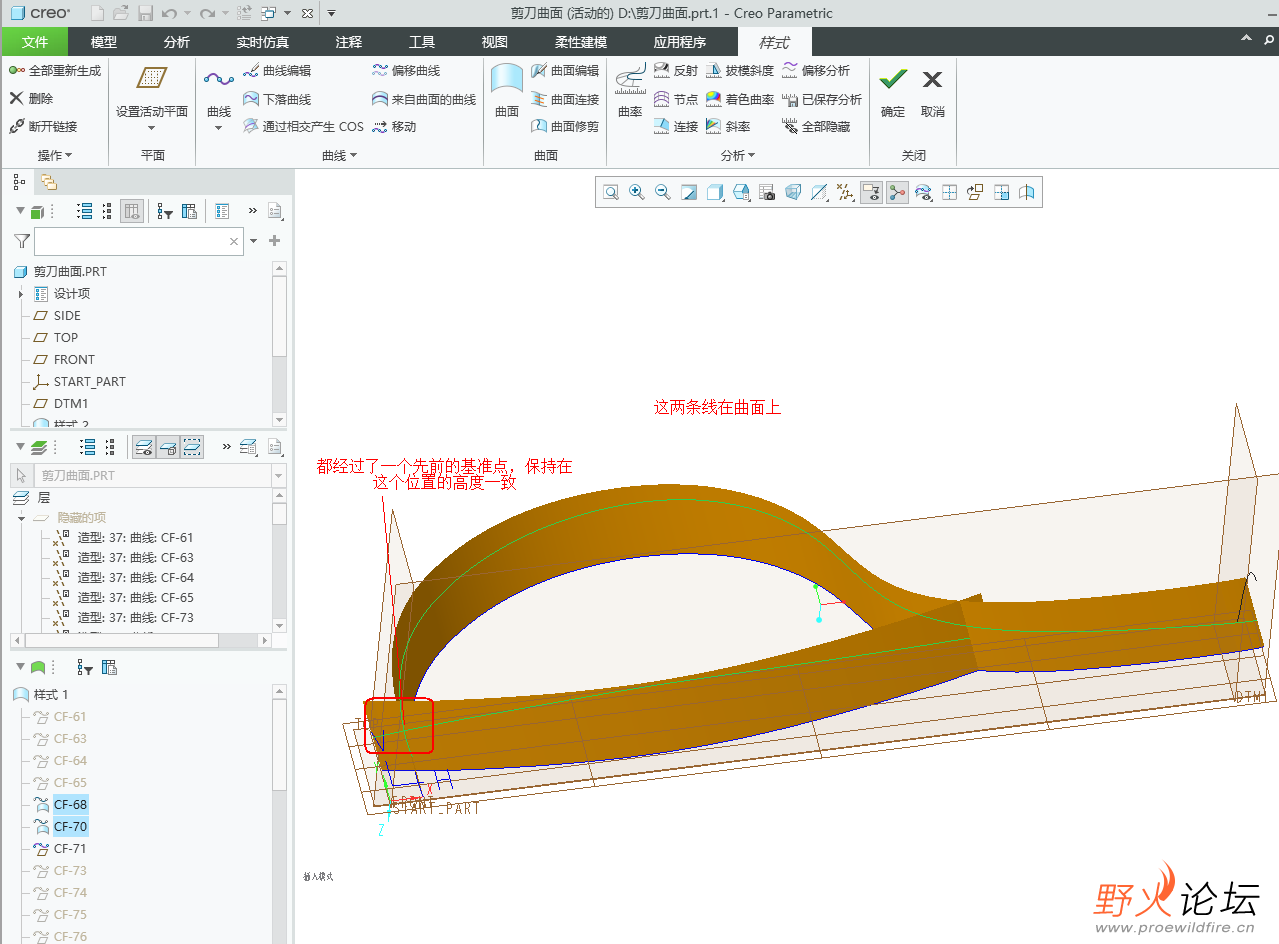This screenshot has height=944, width=1279.
Task: Toggle spin center display in graphics toolbar
Action: tap(897, 193)
